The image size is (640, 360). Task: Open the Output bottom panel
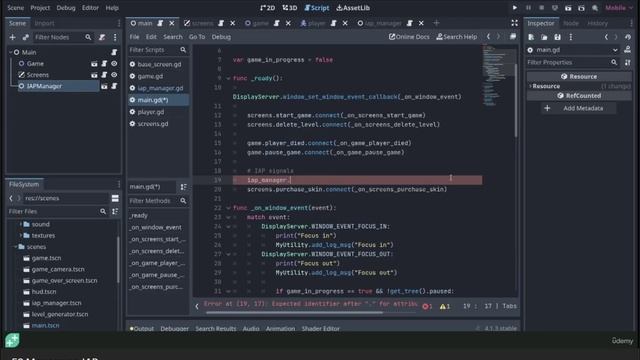(142, 329)
